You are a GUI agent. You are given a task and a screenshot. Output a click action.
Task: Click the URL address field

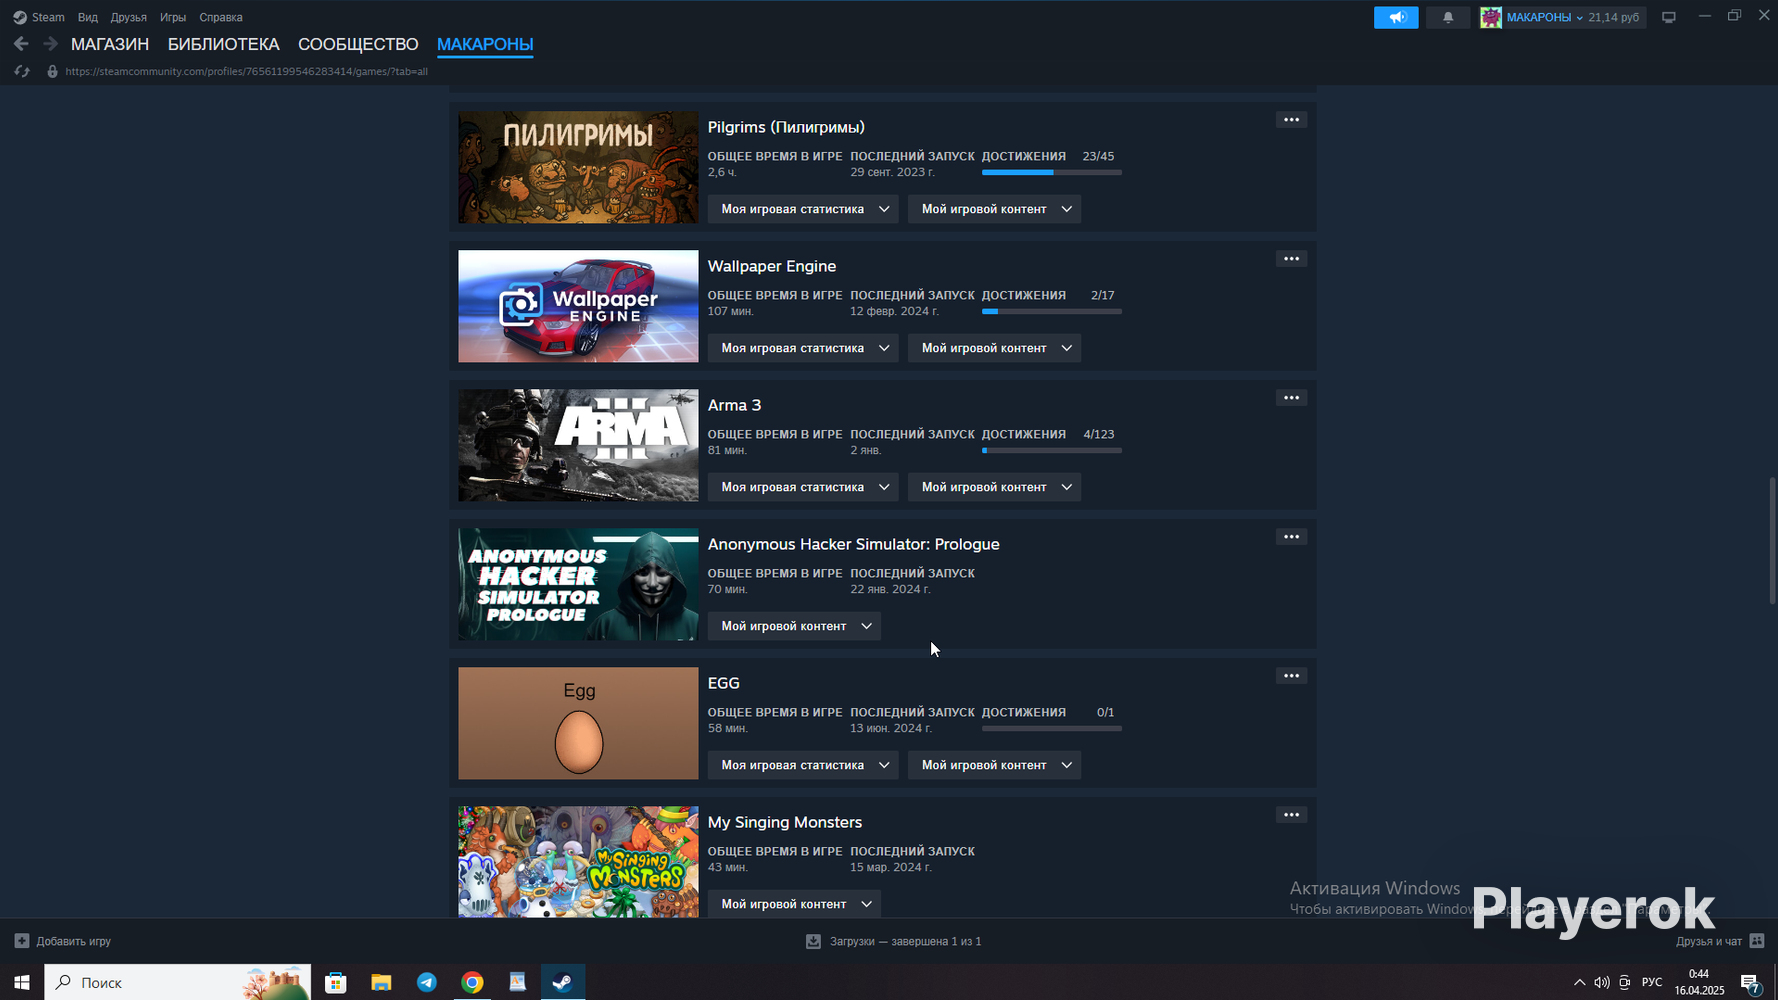[247, 71]
